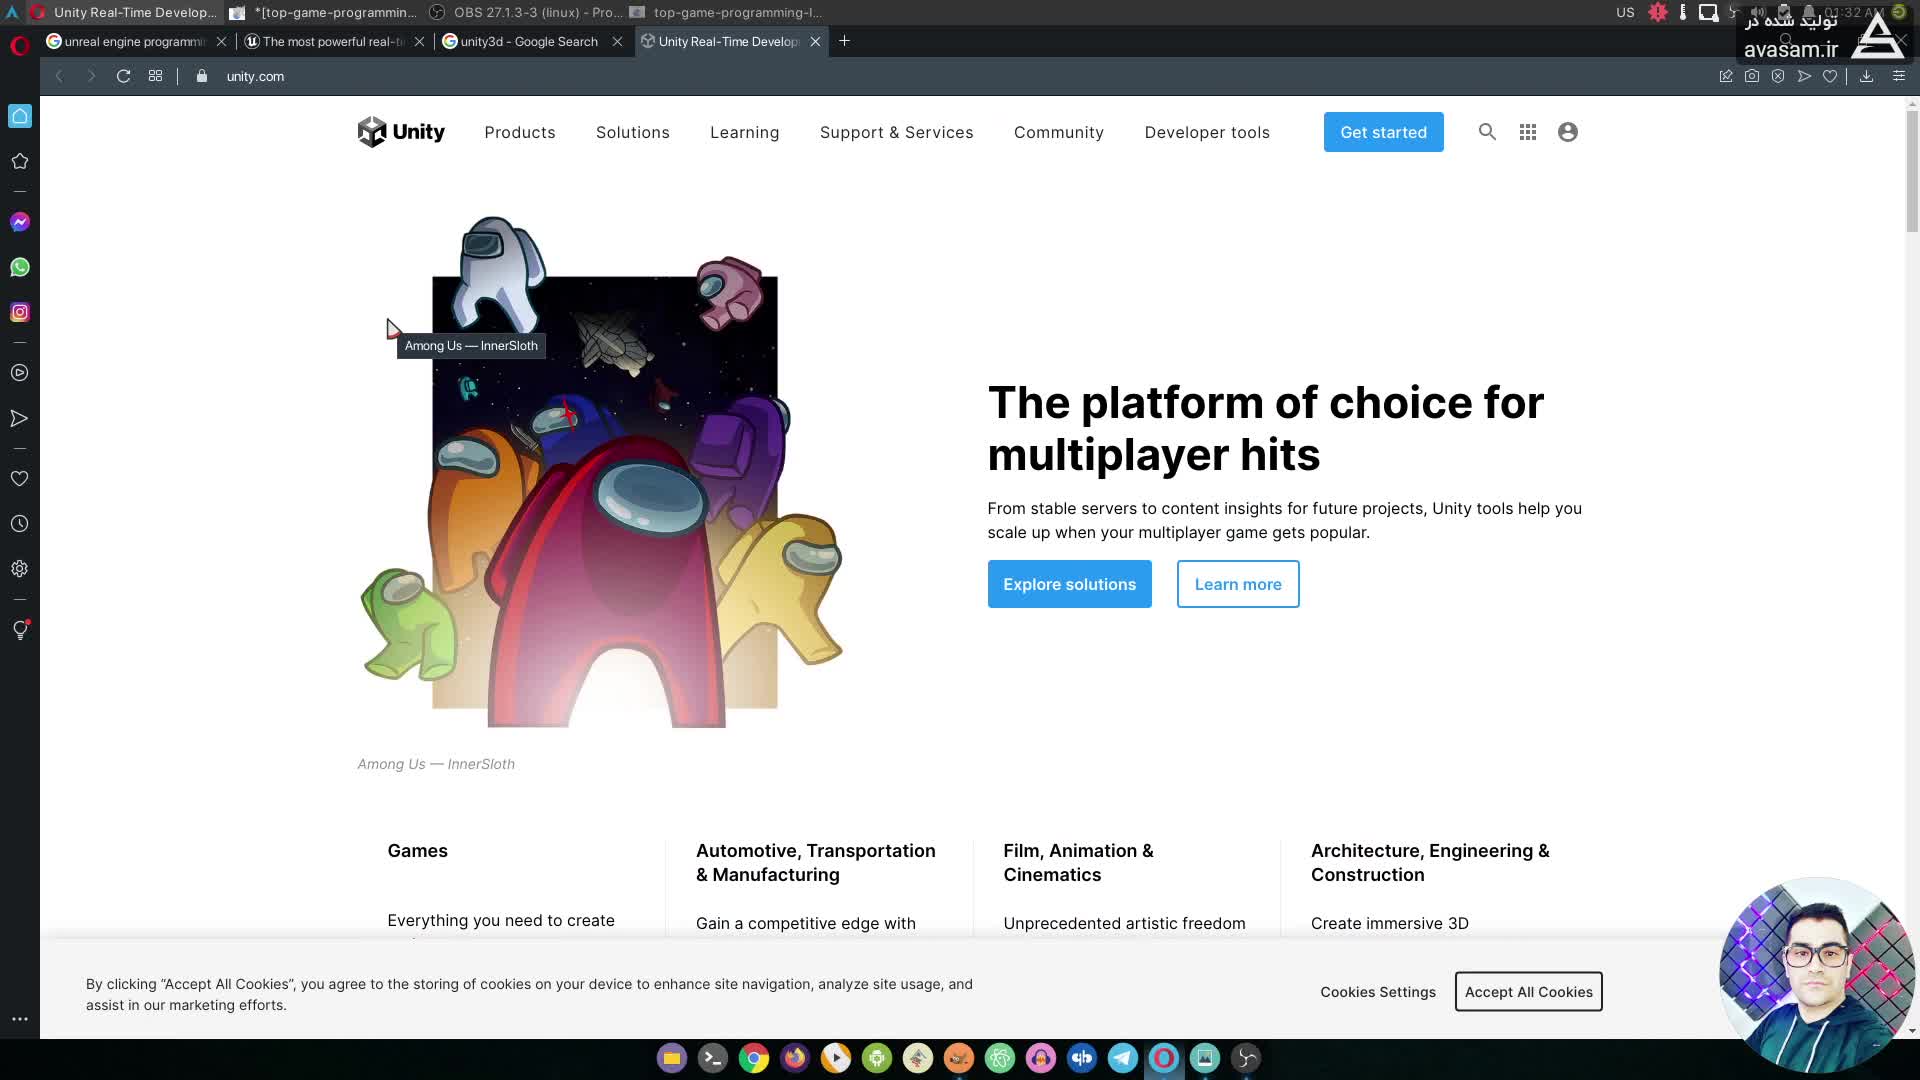Screen dimensions: 1920x1080
Task: Open a new tab with plus button
Action: (x=844, y=41)
